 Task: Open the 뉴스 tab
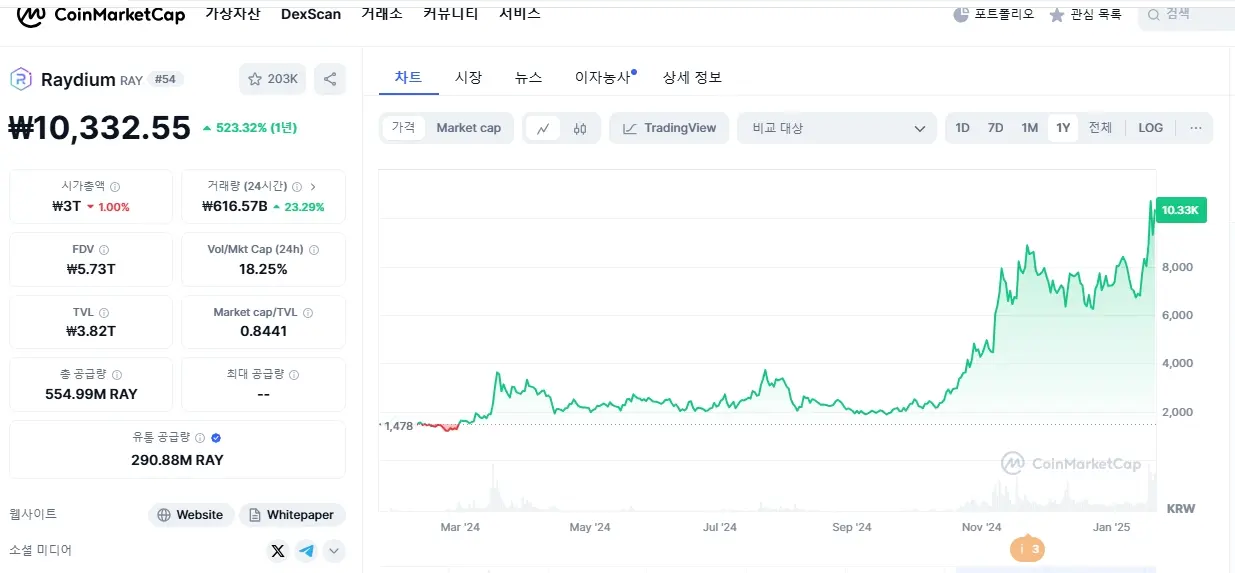pyautogui.click(x=529, y=77)
